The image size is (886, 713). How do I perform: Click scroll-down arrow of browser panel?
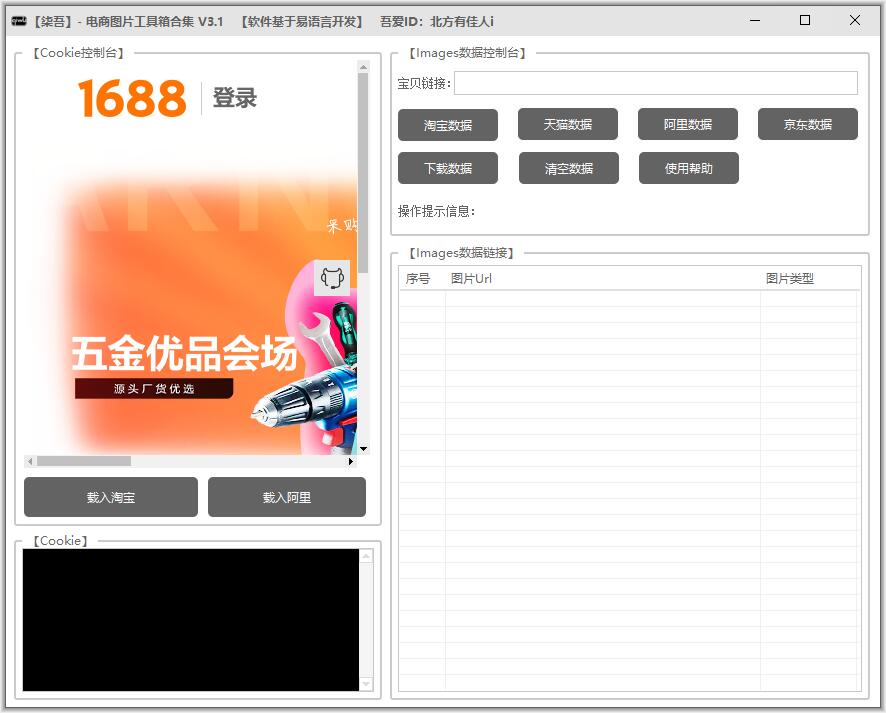(363, 449)
